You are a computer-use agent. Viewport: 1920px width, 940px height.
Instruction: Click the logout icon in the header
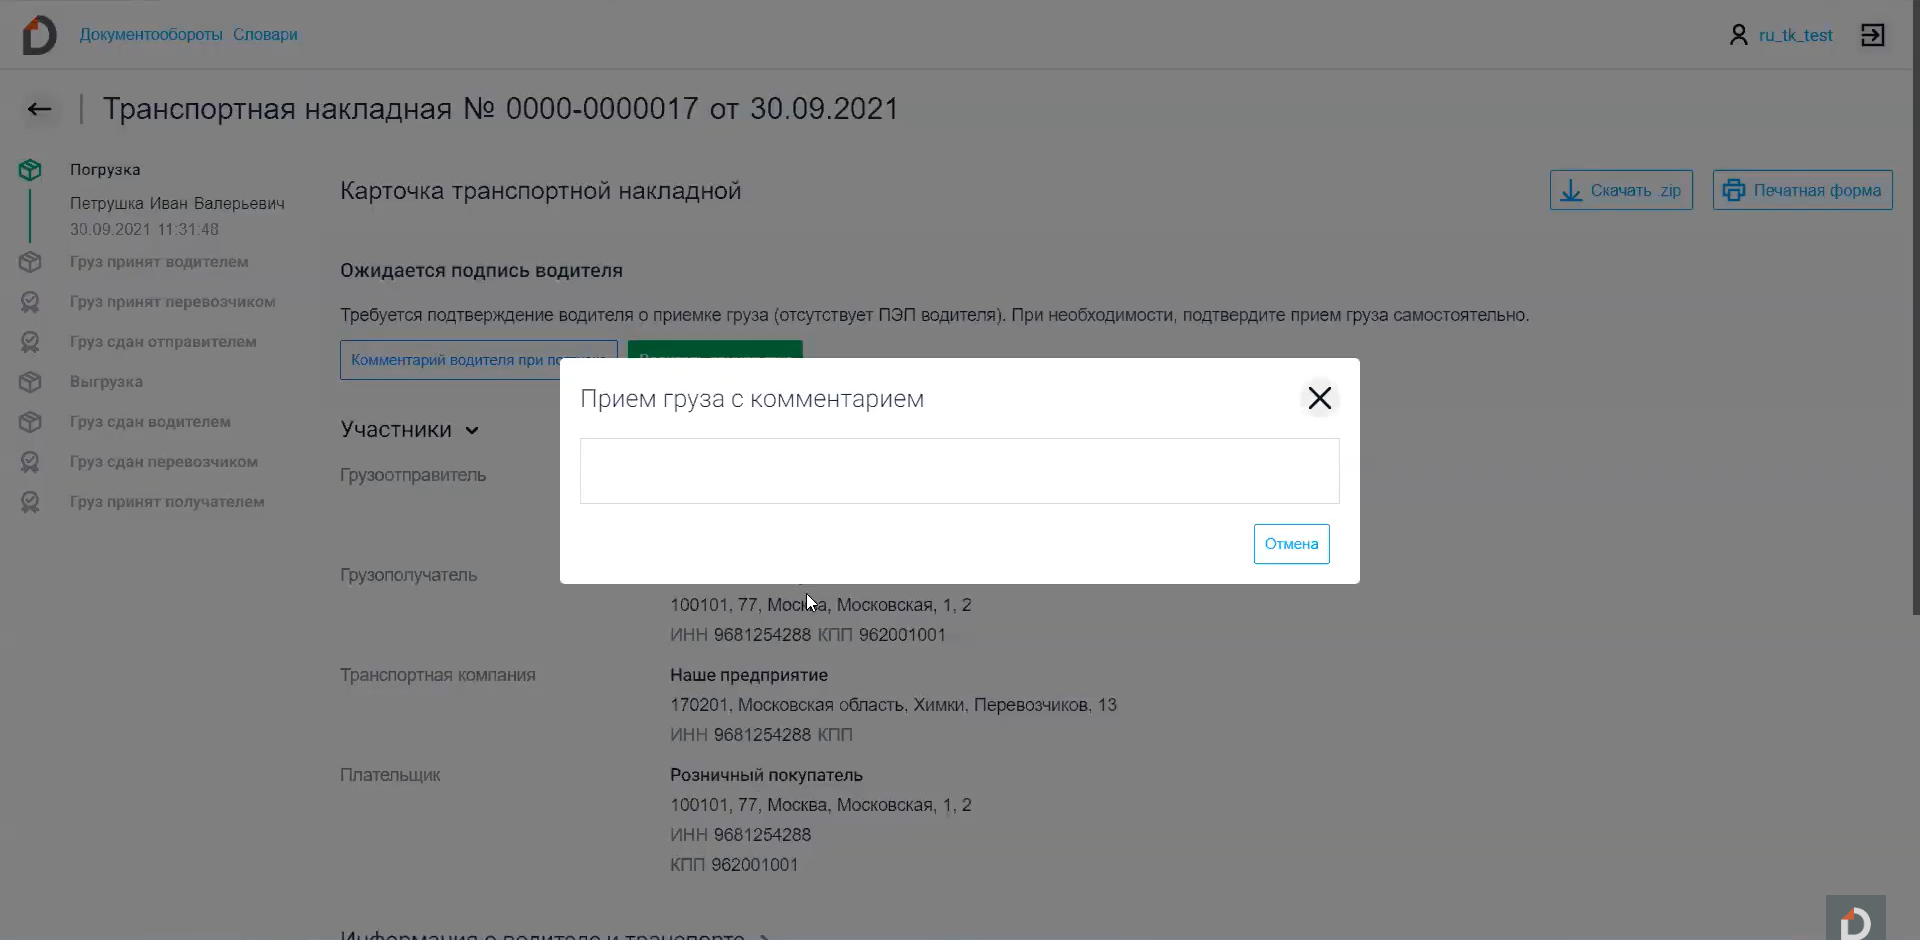(1872, 35)
